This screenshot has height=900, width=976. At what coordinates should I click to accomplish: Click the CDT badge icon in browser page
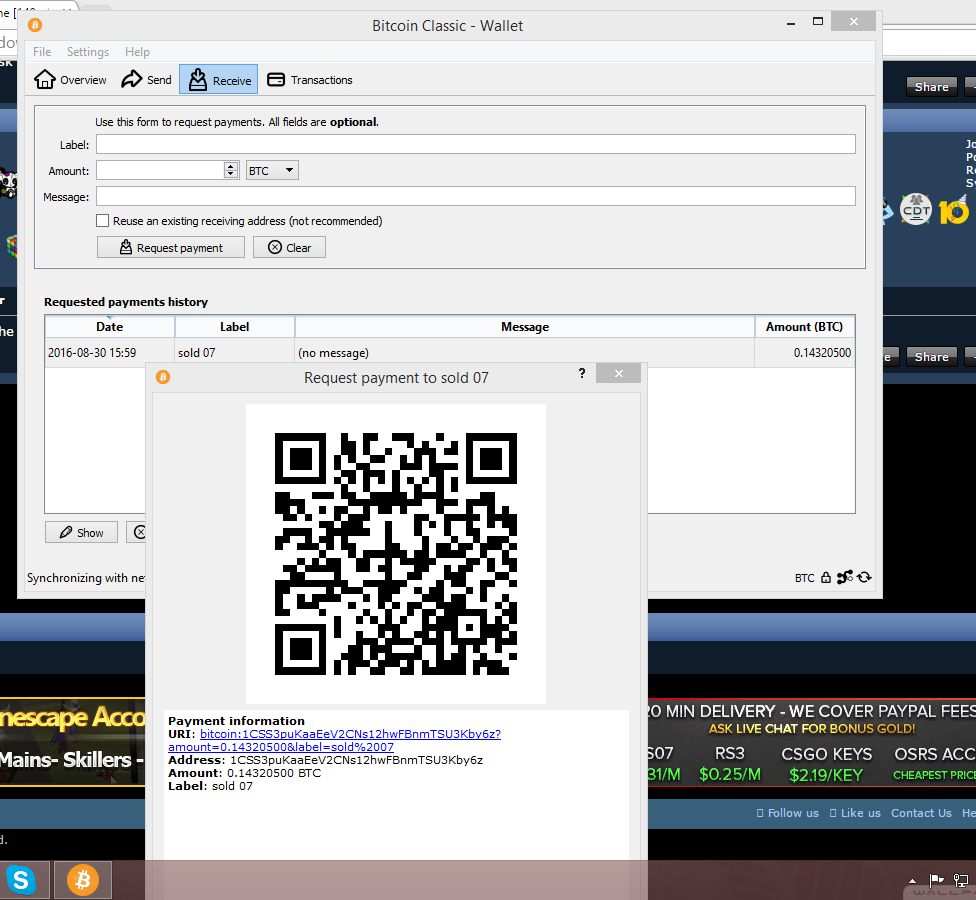916,210
